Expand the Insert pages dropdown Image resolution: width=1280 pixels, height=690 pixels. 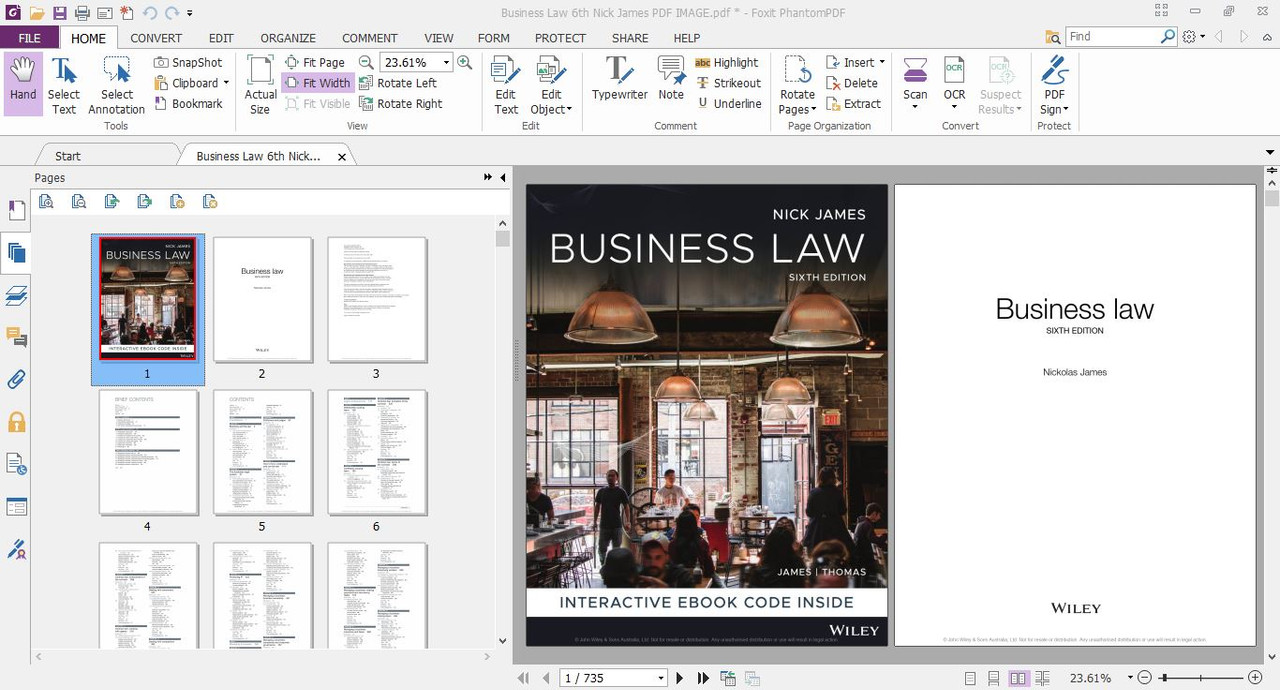point(882,62)
